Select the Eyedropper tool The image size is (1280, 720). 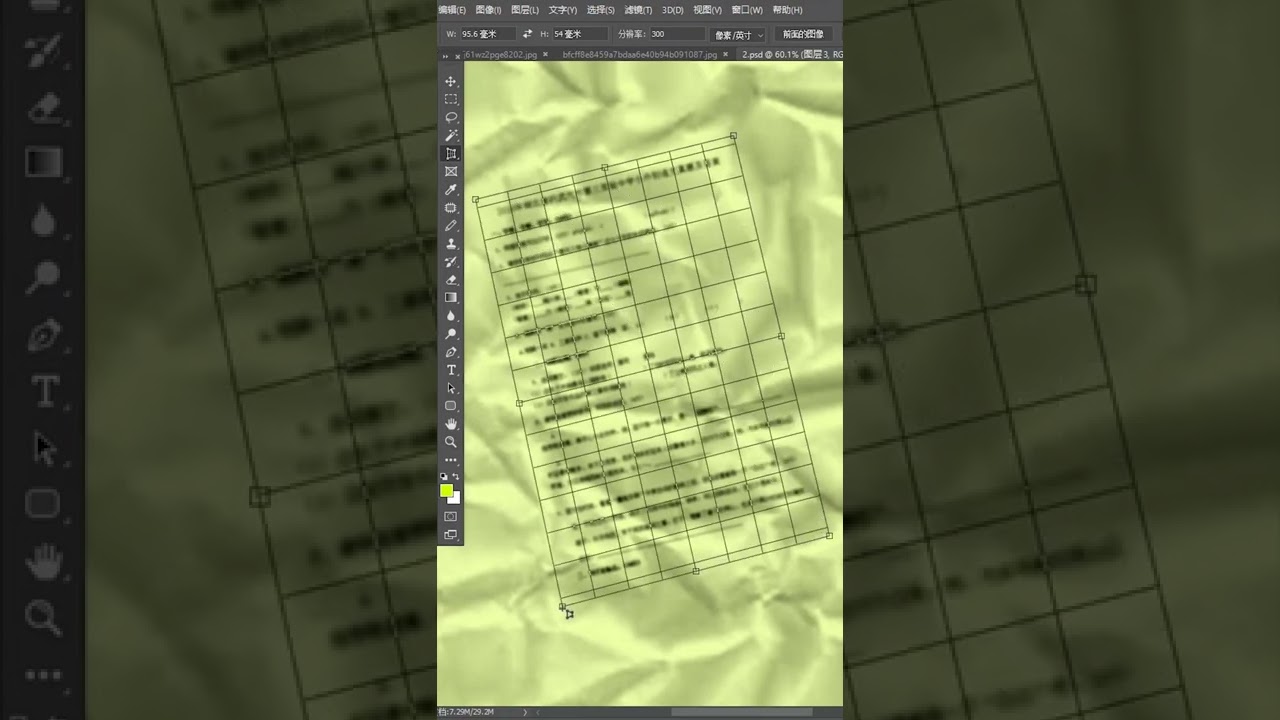pos(451,190)
